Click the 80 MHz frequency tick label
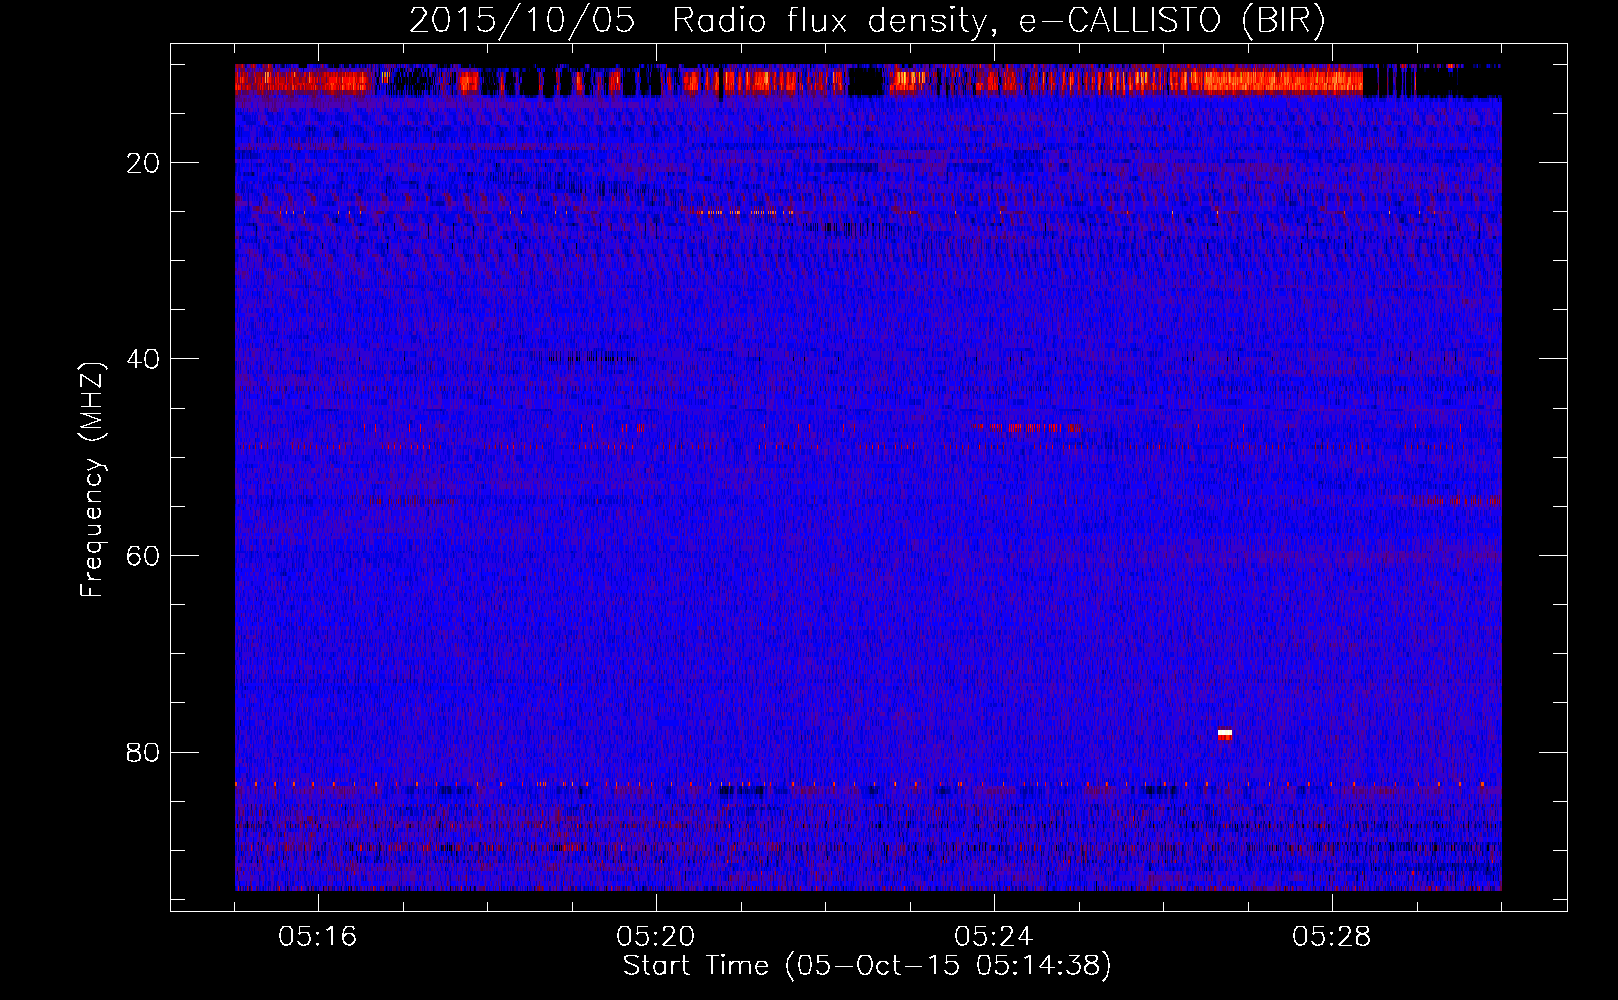This screenshot has width=1618, height=1000. pos(144,752)
